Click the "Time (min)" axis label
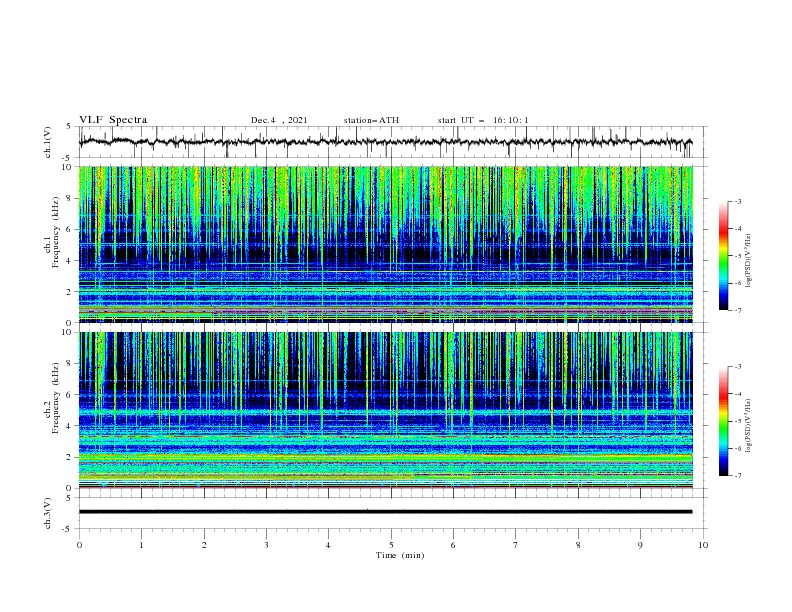This screenshot has width=792, height=612. pos(400,555)
